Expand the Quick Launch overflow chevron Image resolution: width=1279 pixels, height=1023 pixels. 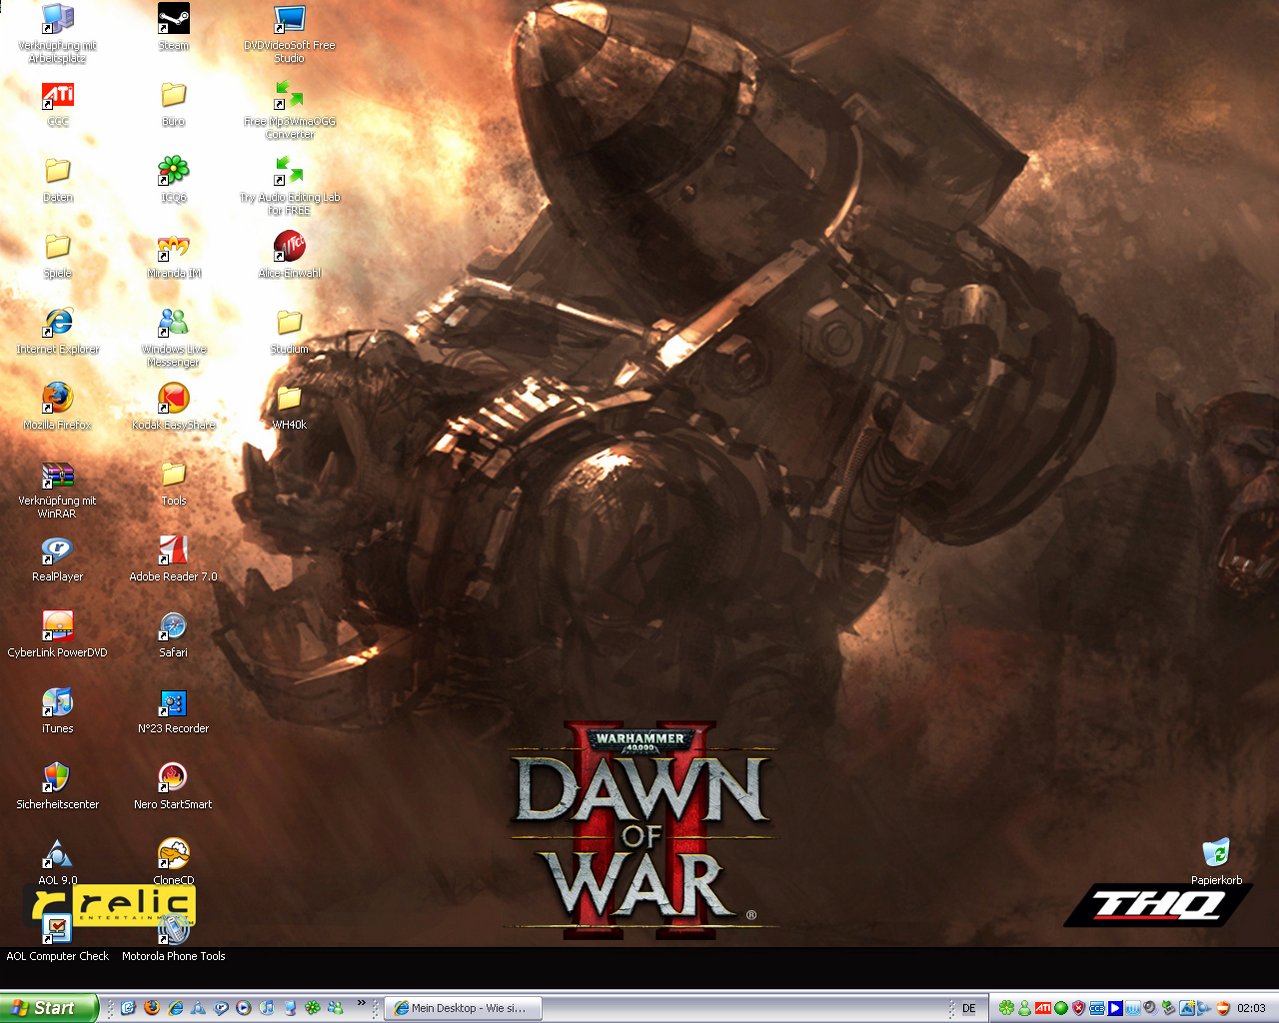361,1004
